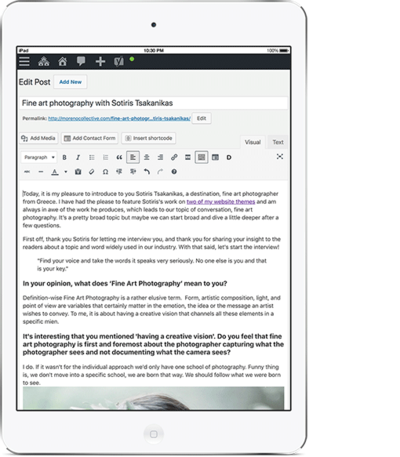This screenshot has width=400, height=457.
Task: Click the home icon in admin bar
Action: click(62, 62)
